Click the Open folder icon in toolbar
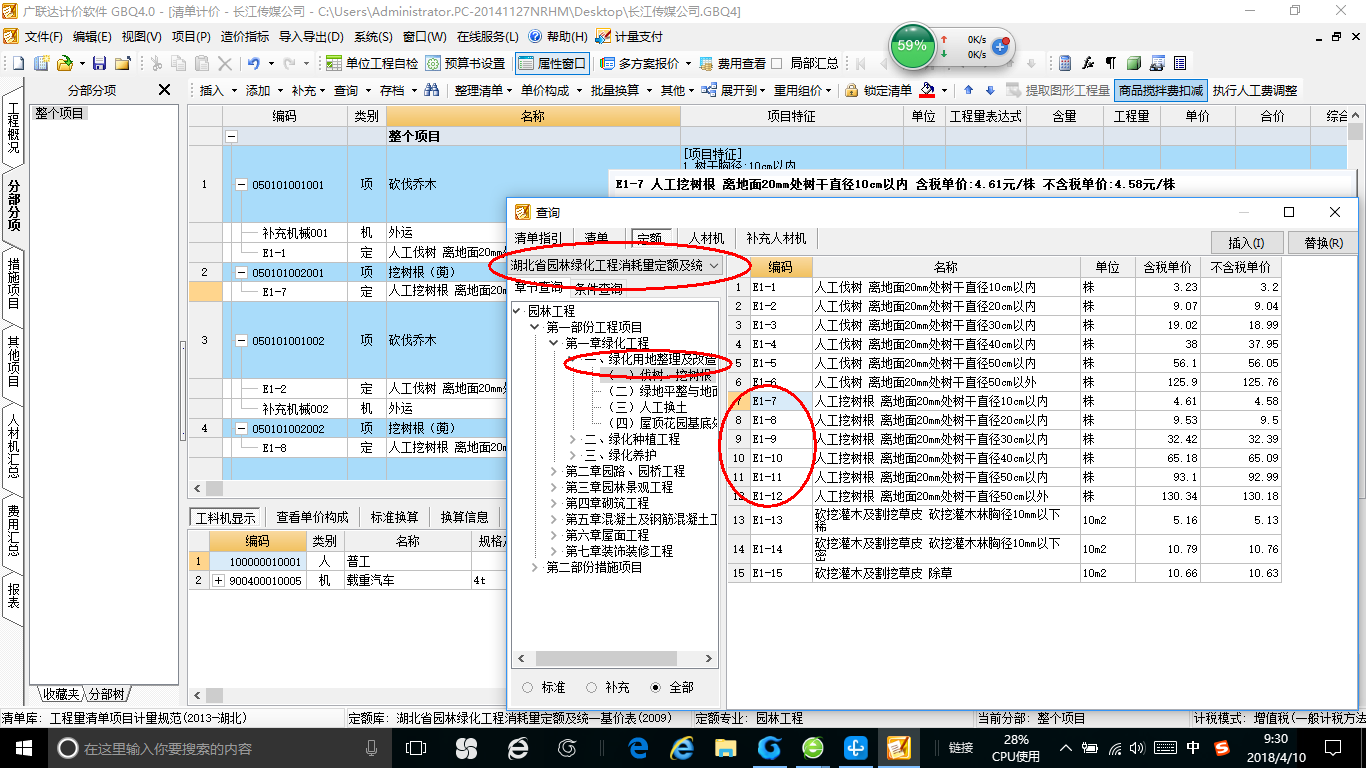The height and width of the screenshot is (768, 1366). coord(64,63)
